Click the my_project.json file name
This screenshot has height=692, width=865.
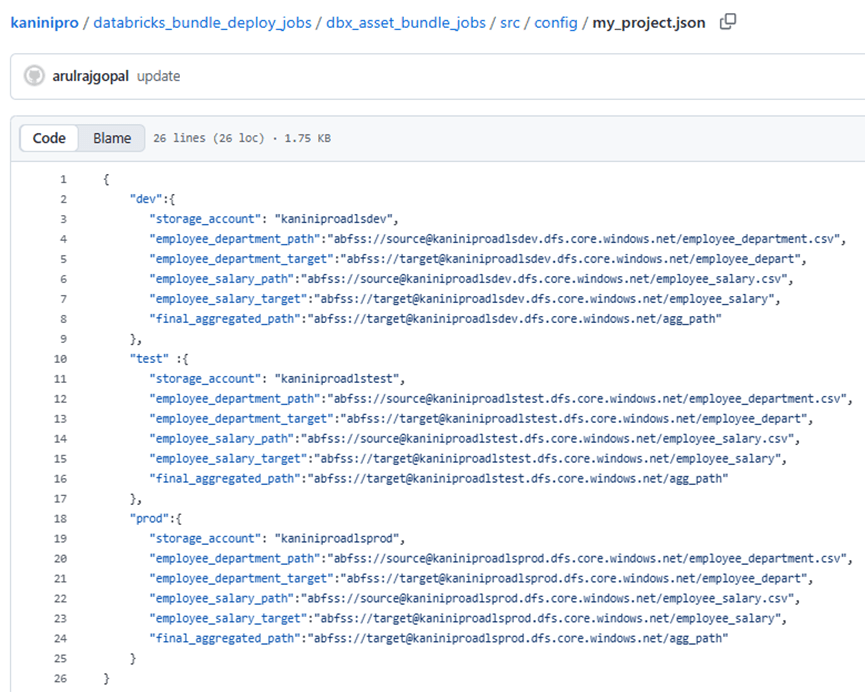click(x=649, y=22)
